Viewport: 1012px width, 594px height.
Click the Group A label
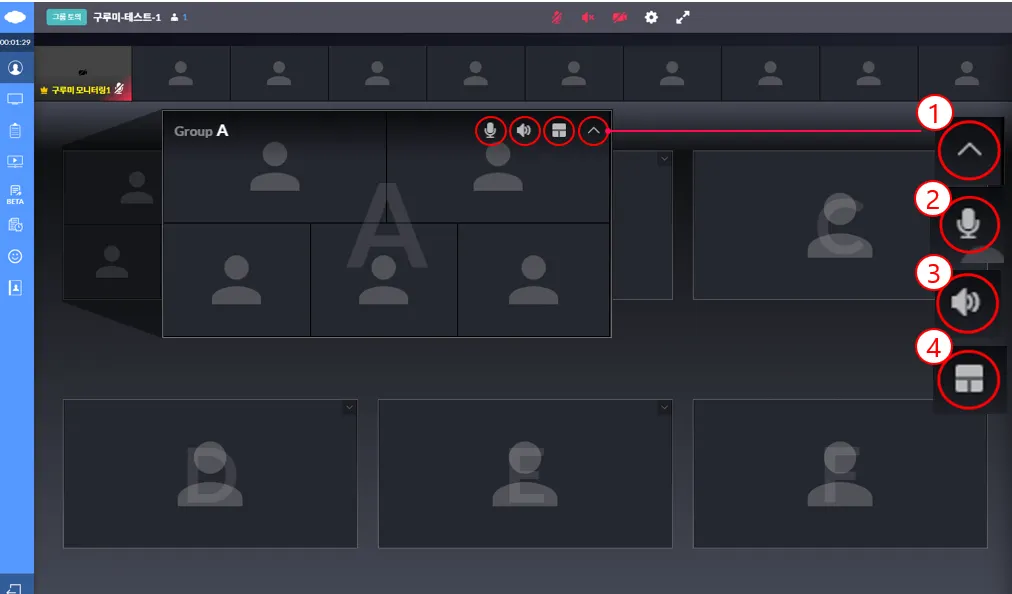(201, 131)
